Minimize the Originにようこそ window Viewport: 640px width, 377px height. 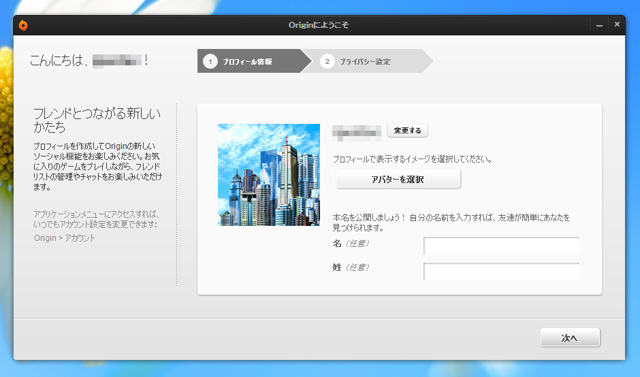click(x=599, y=25)
